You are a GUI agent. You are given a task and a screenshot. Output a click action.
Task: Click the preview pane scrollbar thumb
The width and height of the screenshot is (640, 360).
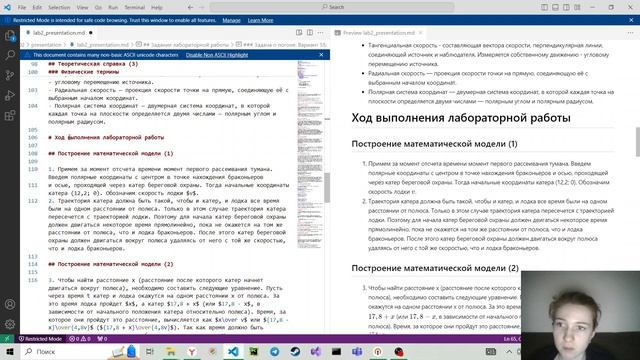pyautogui.click(x=637, y=142)
